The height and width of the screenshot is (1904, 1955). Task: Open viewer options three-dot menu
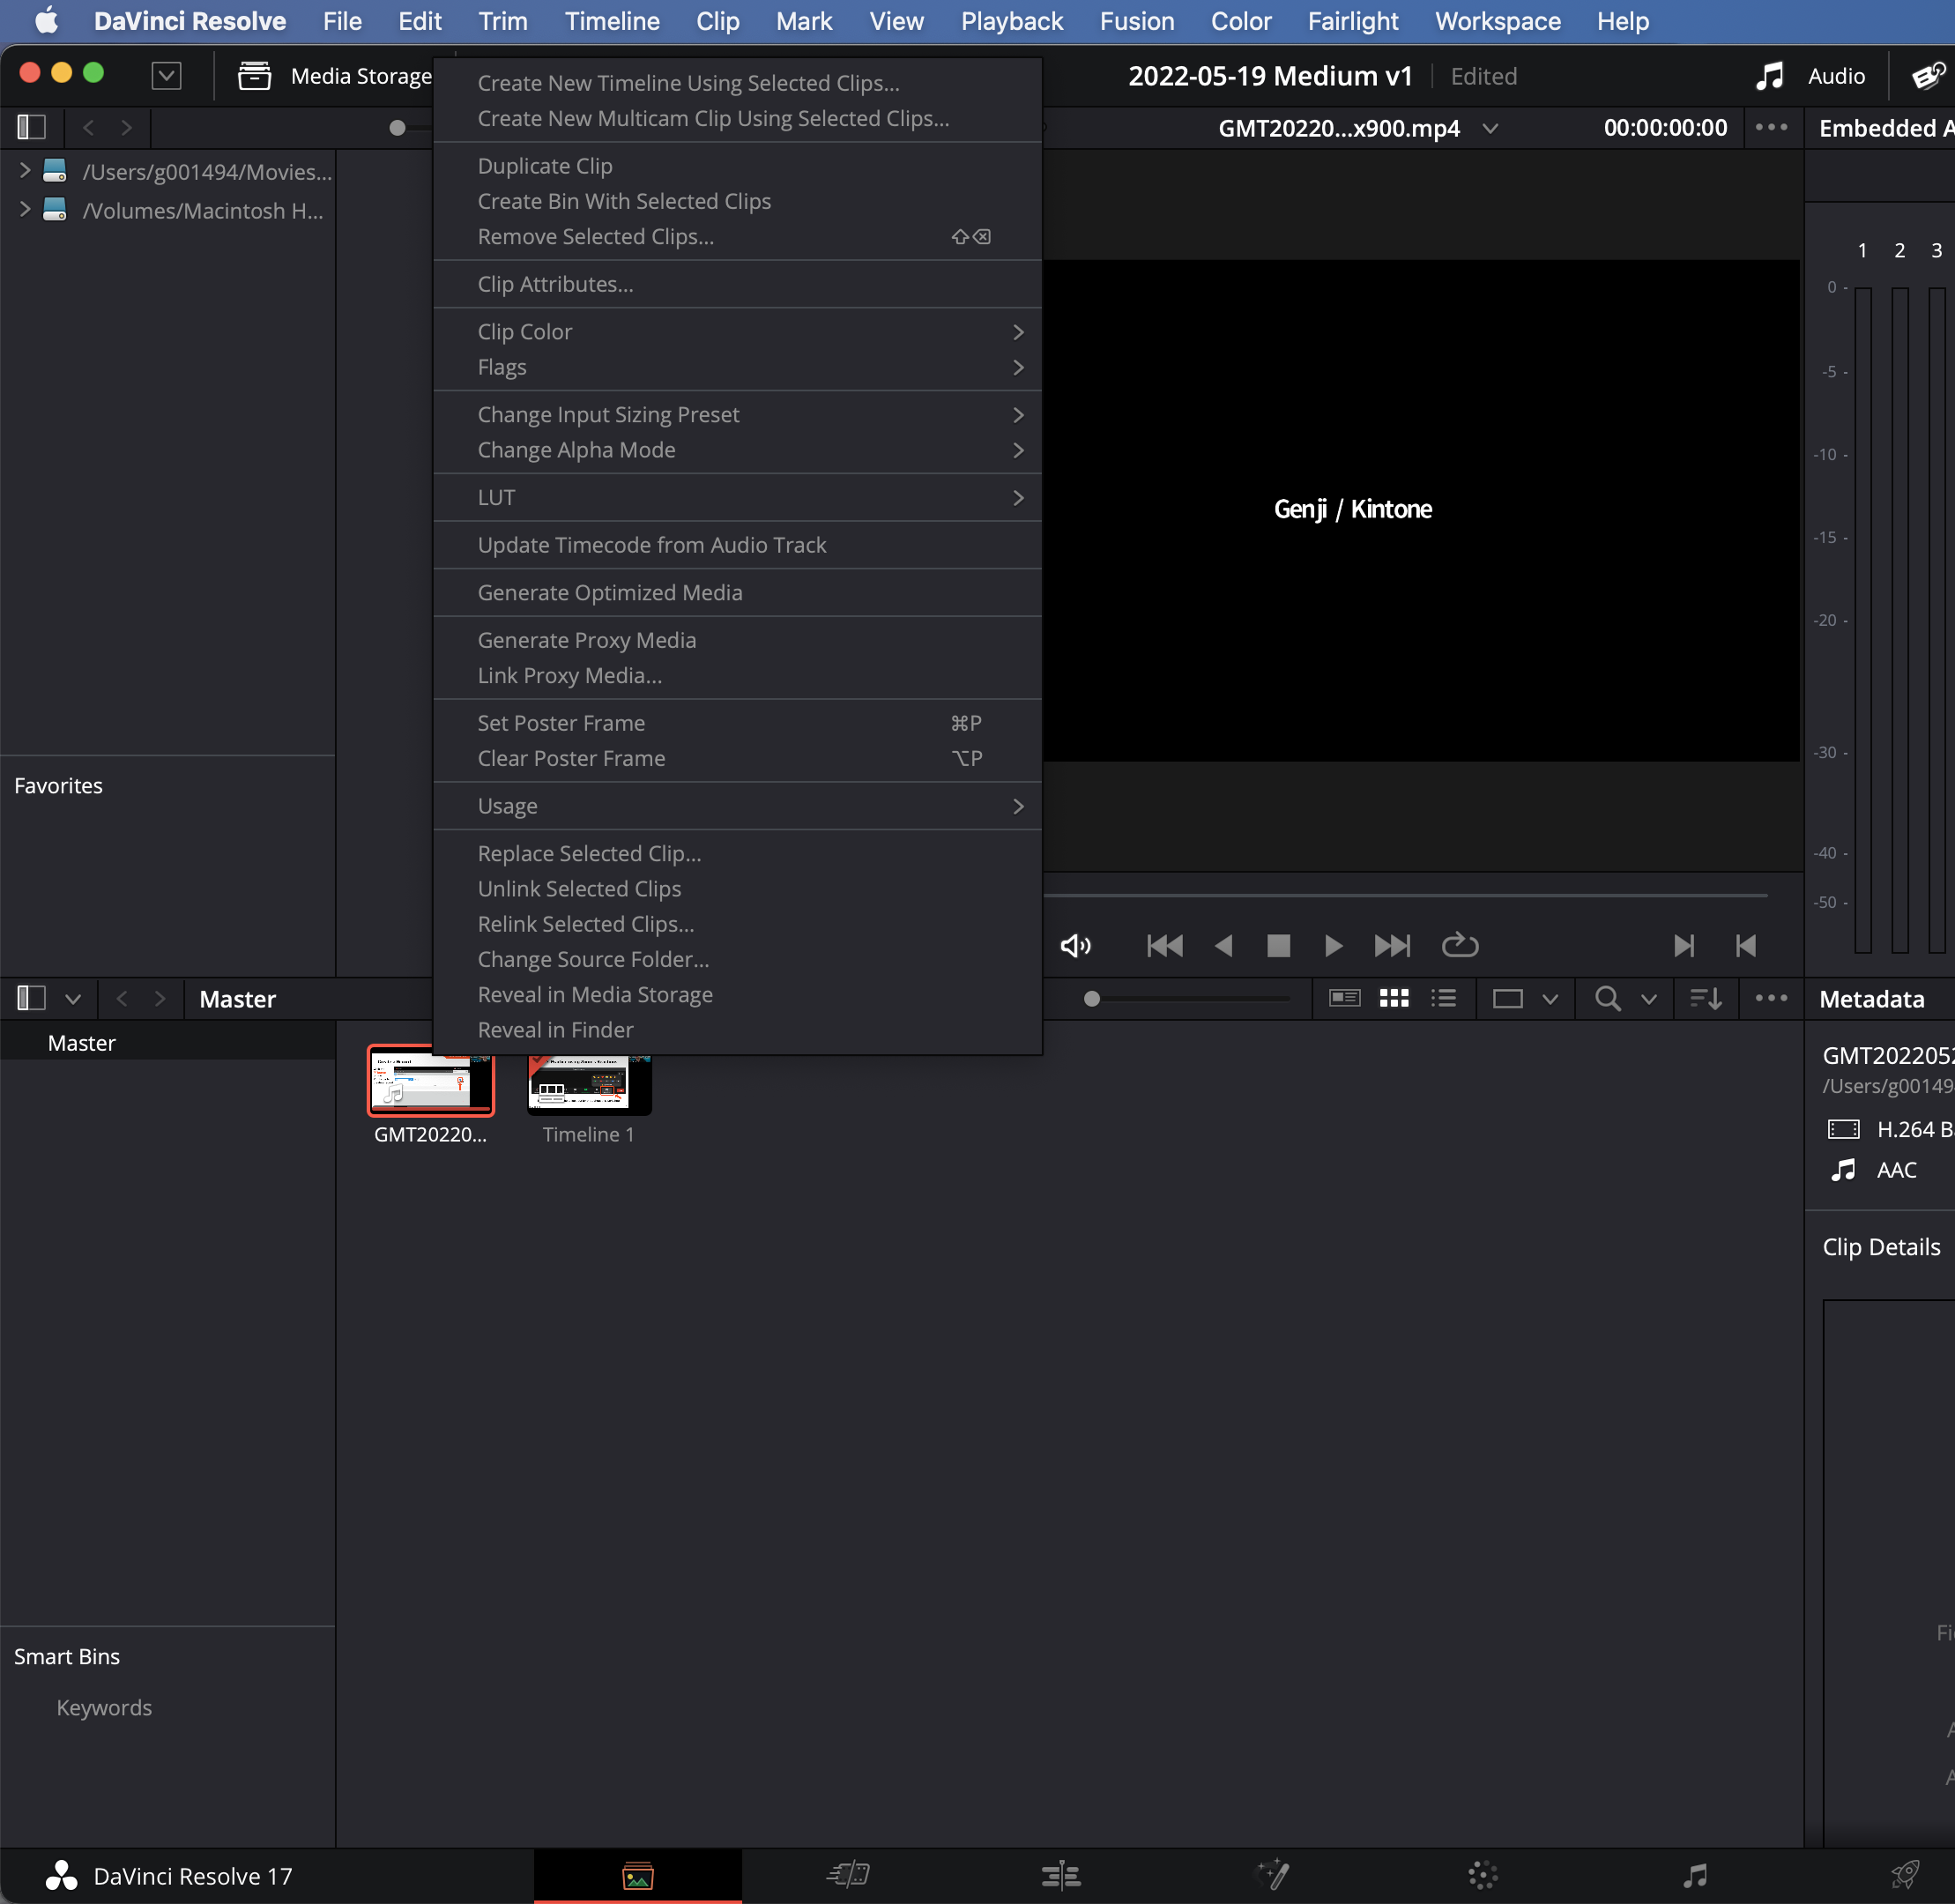[1771, 127]
